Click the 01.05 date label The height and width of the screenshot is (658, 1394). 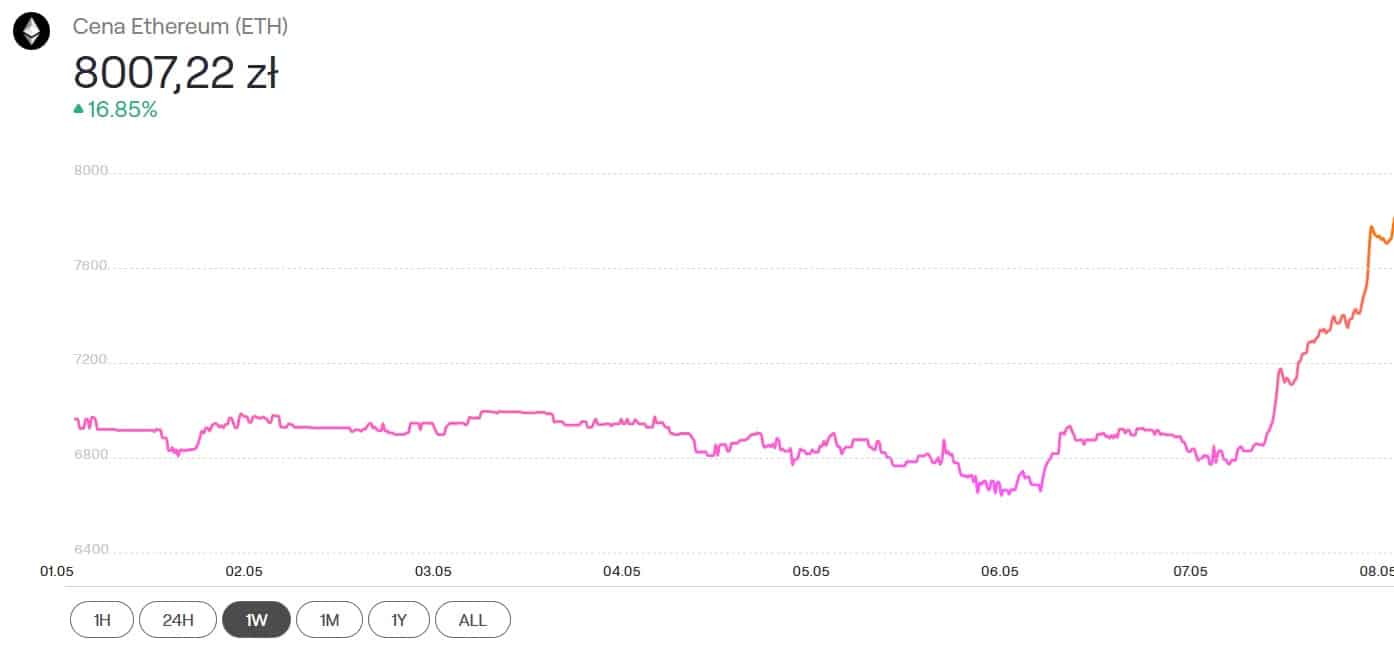[55, 572]
